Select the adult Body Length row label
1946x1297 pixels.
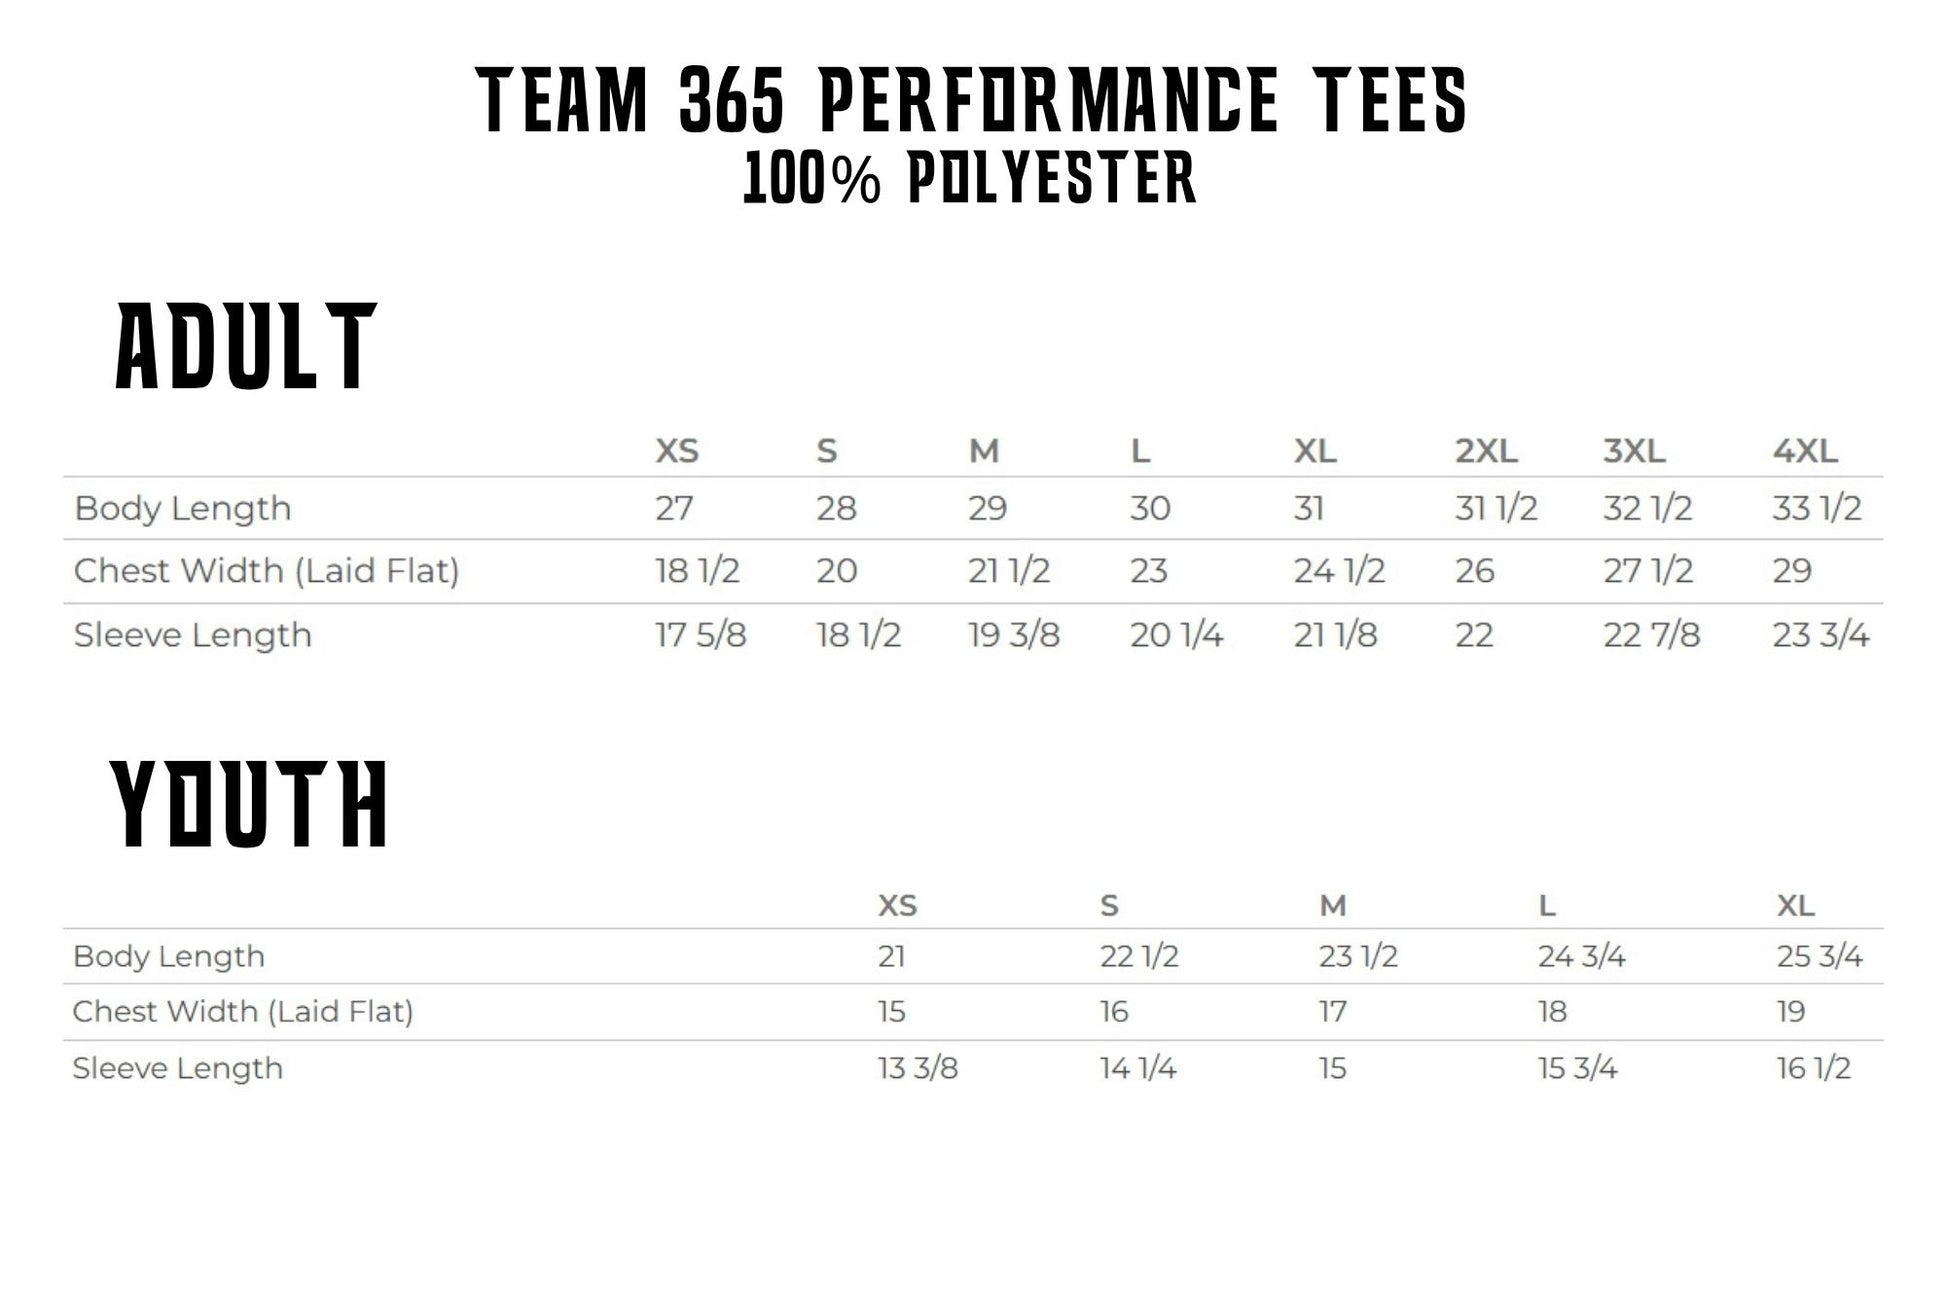183,508
